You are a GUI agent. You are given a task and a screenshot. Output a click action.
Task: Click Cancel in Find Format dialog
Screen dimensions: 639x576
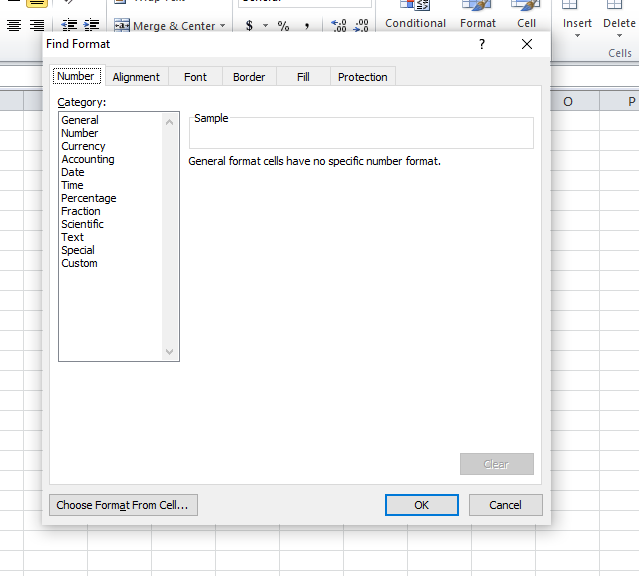pos(505,505)
